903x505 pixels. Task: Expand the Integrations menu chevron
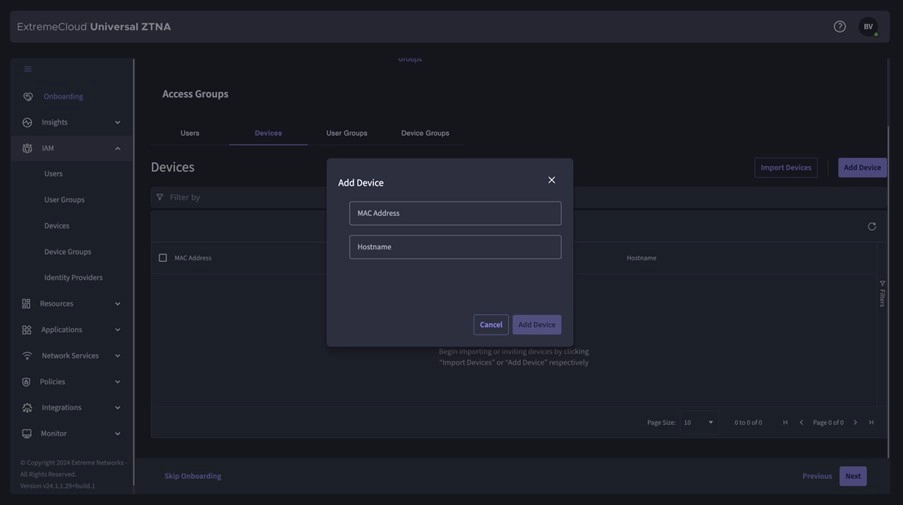point(117,408)
